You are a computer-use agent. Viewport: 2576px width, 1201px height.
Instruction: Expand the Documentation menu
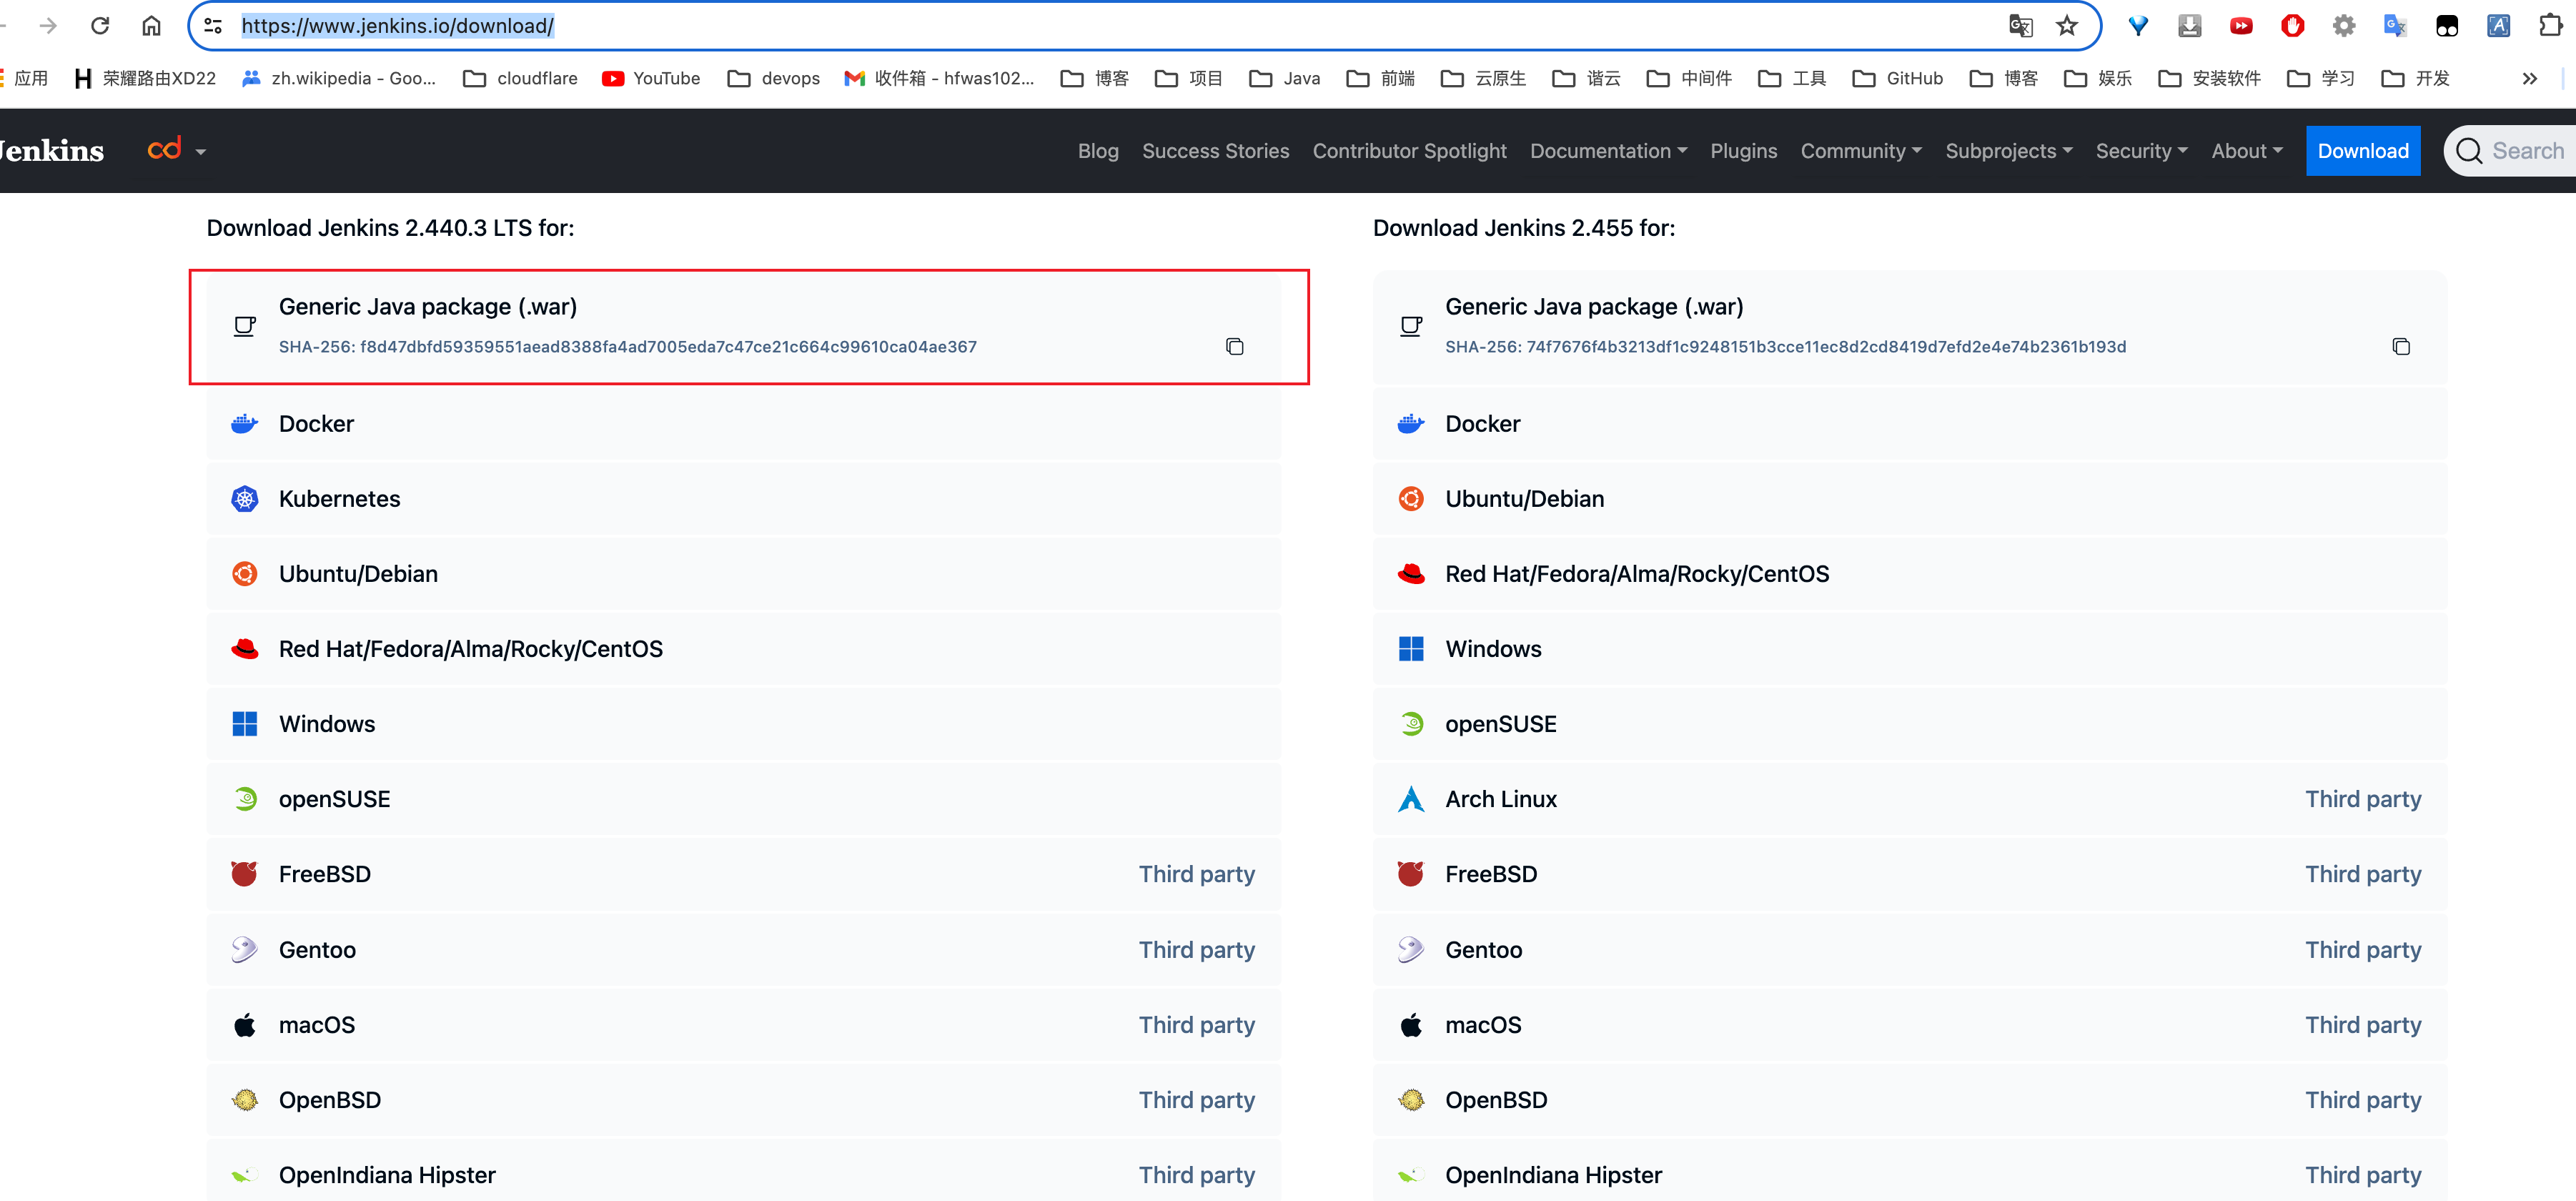click(x=1608, y=151)
